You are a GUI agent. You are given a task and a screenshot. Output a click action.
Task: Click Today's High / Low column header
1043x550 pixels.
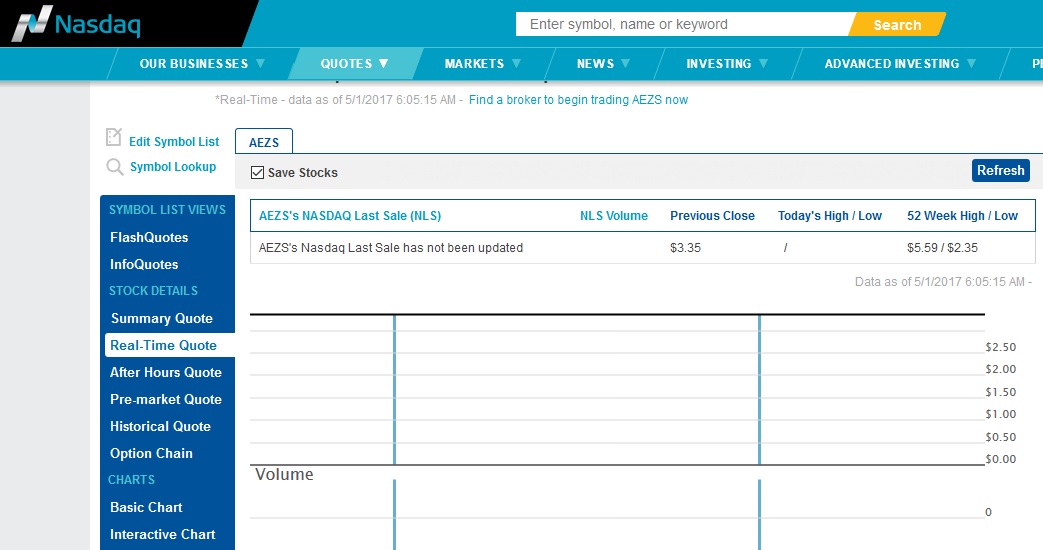(829, 215)
